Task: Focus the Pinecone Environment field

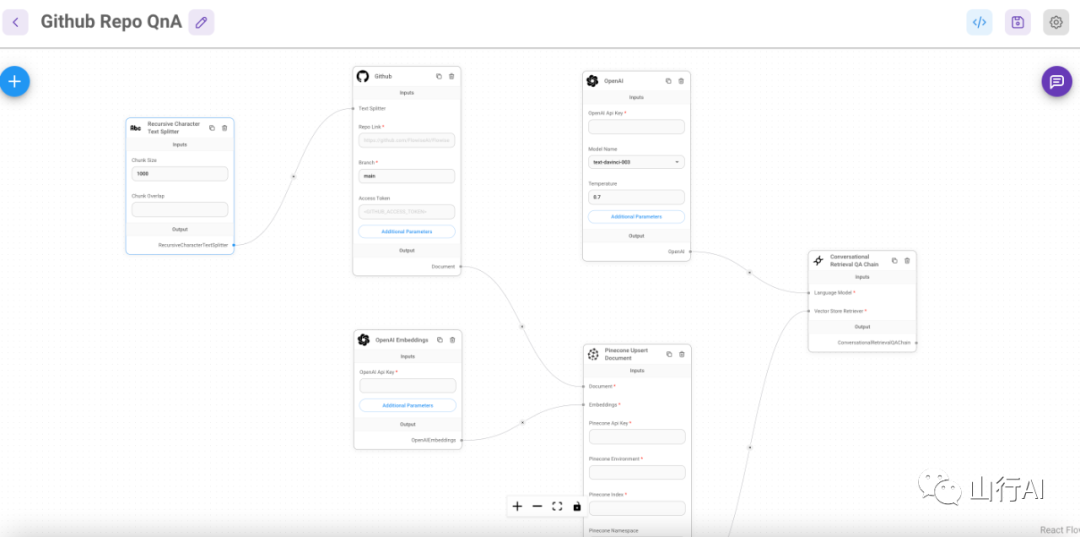Action: pos(637,472)
